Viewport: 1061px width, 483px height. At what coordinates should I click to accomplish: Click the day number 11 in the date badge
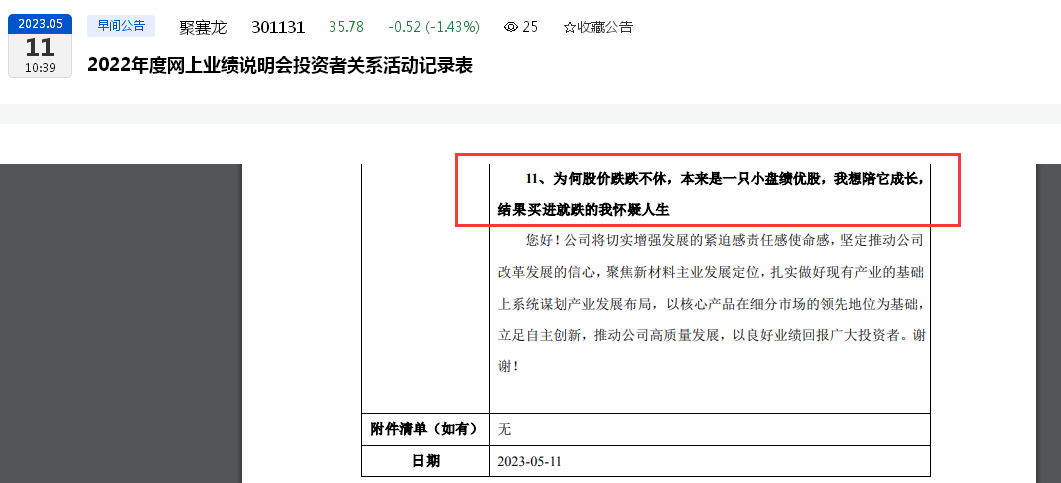[x=40, y=47]
